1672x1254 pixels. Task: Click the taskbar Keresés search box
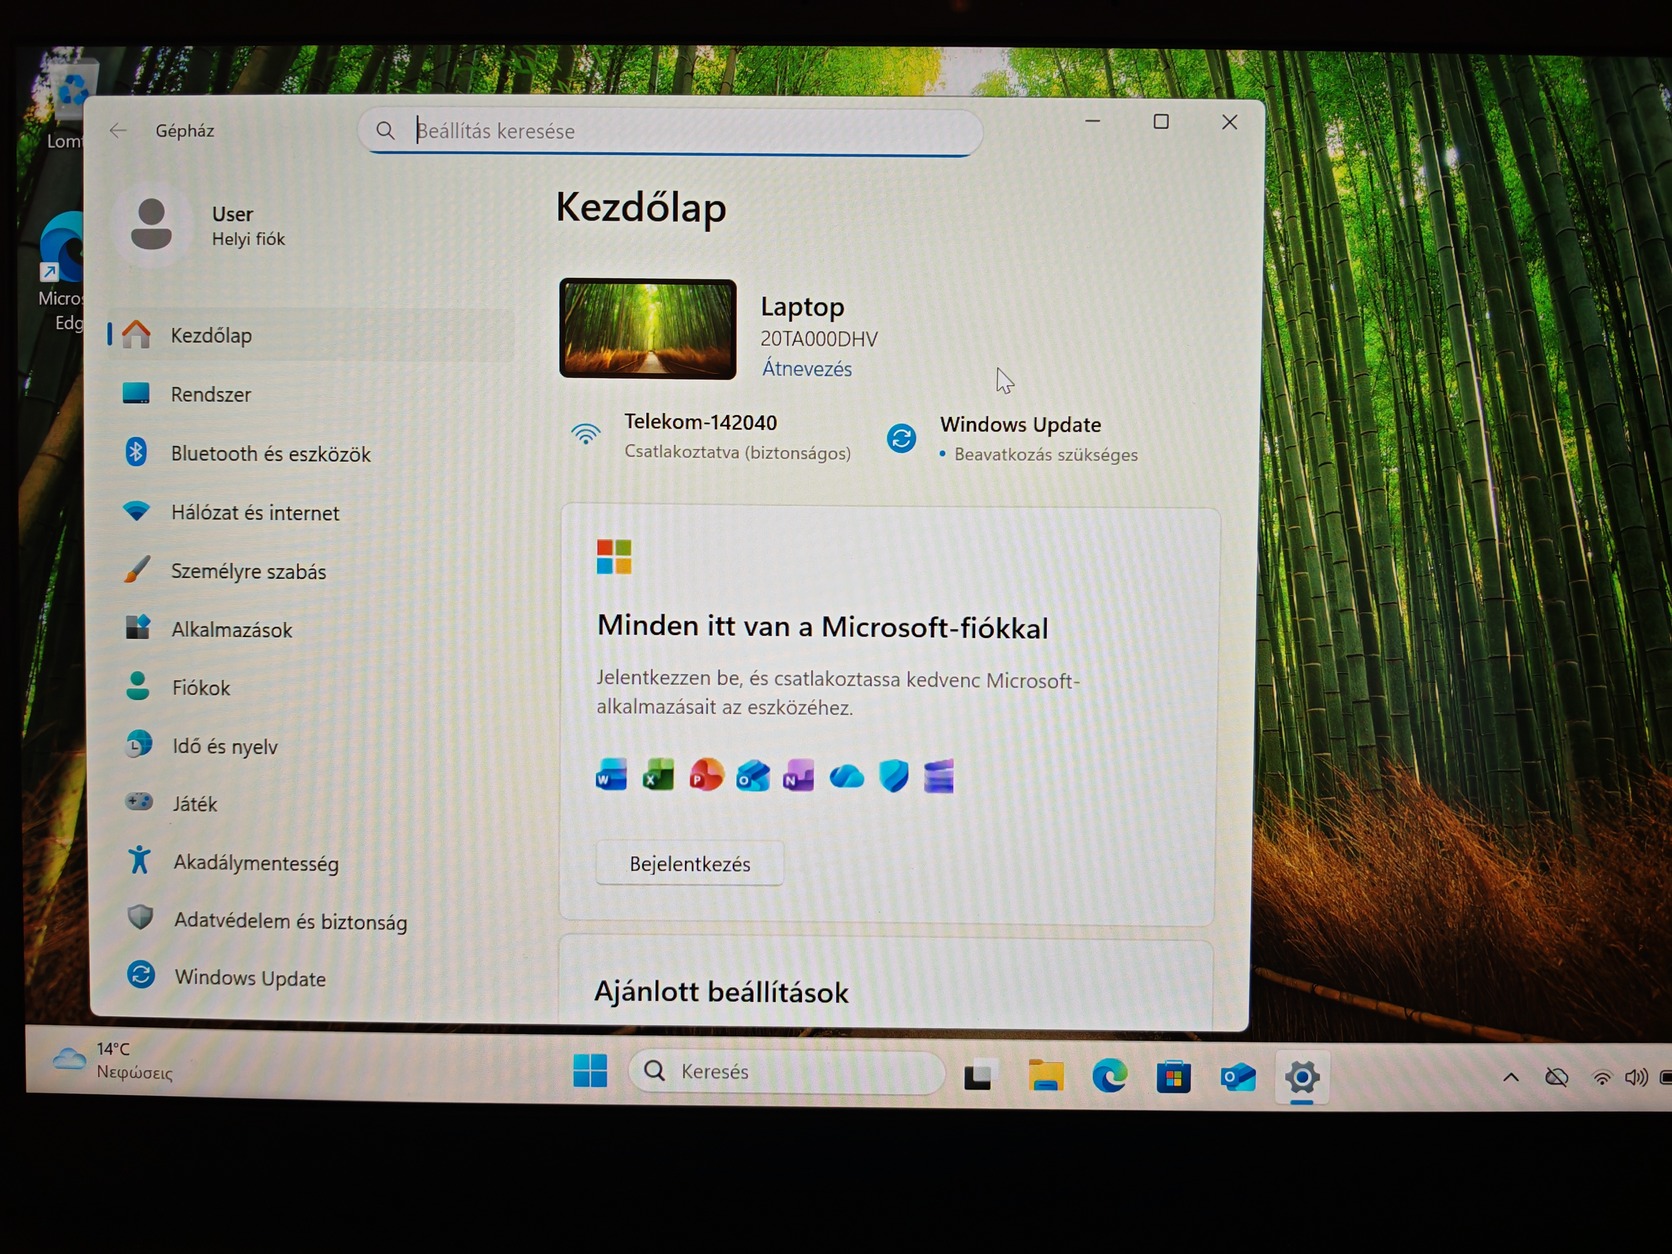click(786, 1071)
